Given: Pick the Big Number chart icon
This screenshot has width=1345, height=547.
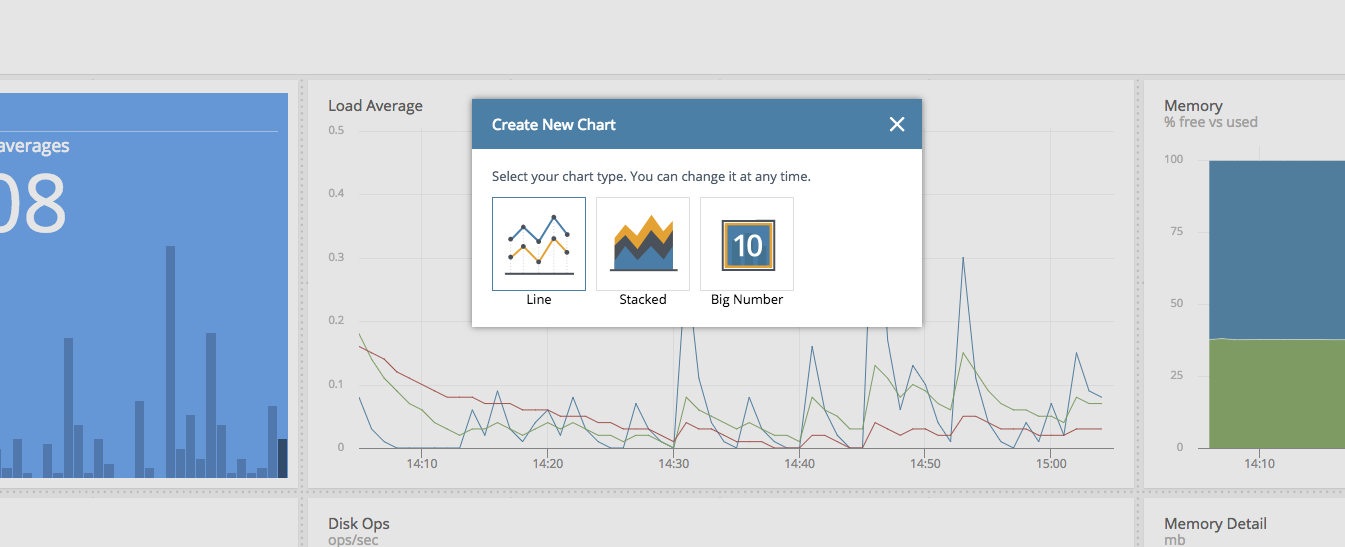Looking at the screenshot, I should tap(747, 244).
